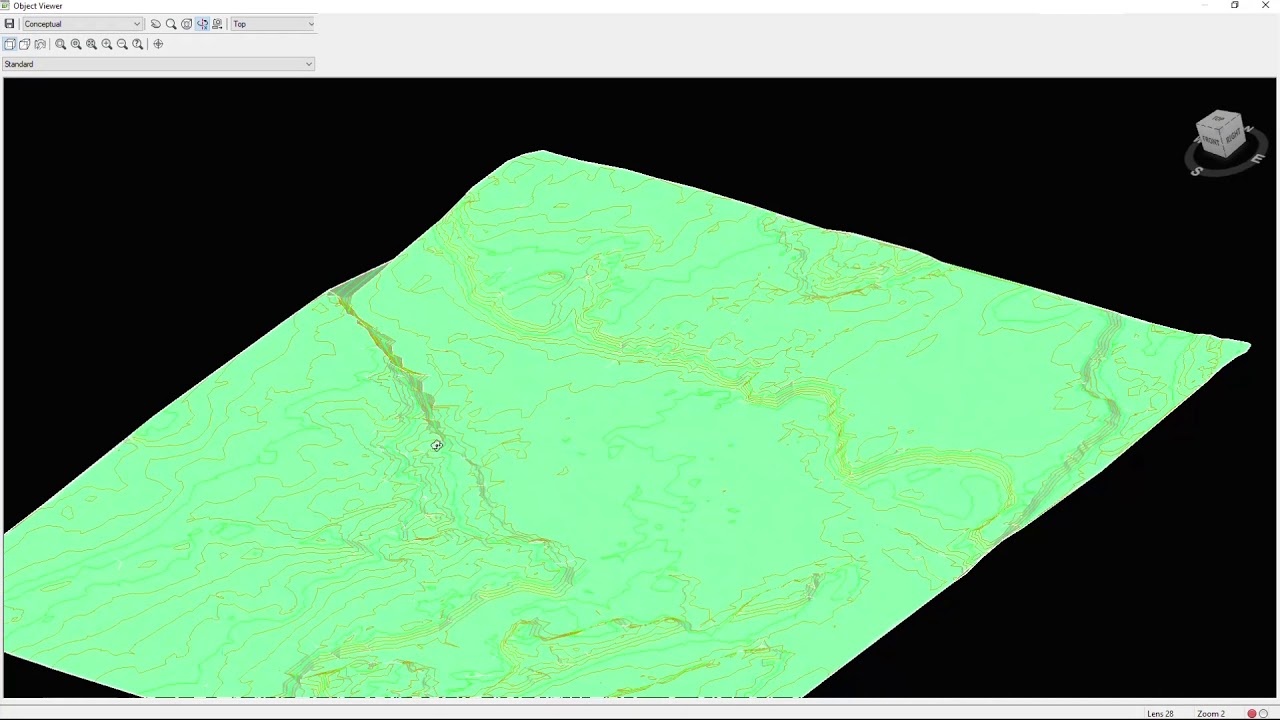The image size is (1280, 720).
Task: Click the camera set view icon
Action: (x=217, y=24)
